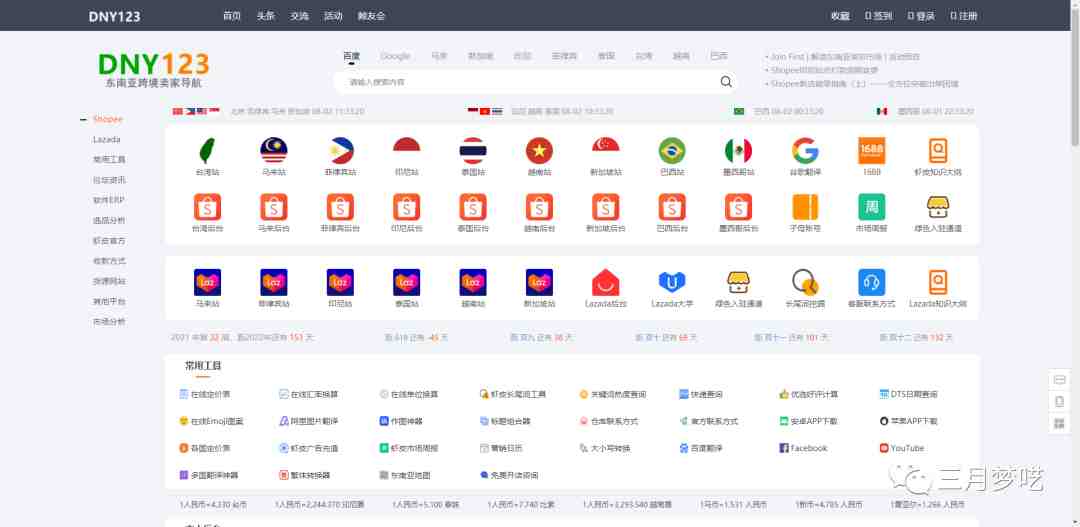Open the Lazada Malaysia site icon
This screenshot has width=1080, height=527.
pos(207,282)
